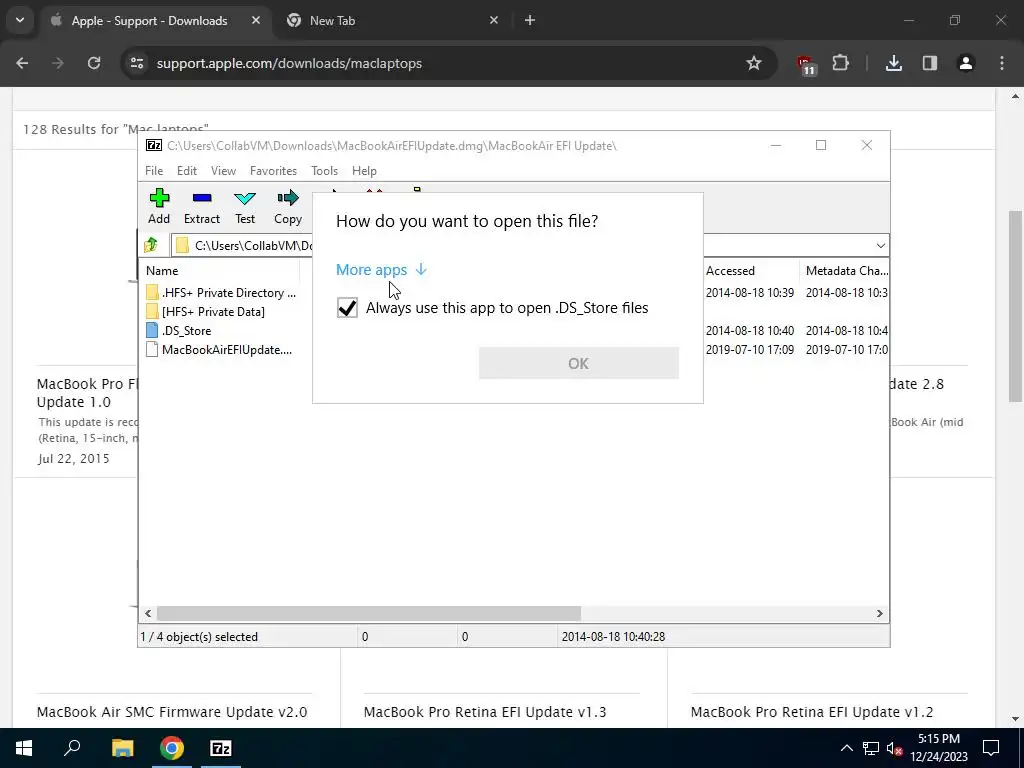This screenshot has height=768, width=1024.
Task: Show hidden system tray icons
Action: click(846, 748)
